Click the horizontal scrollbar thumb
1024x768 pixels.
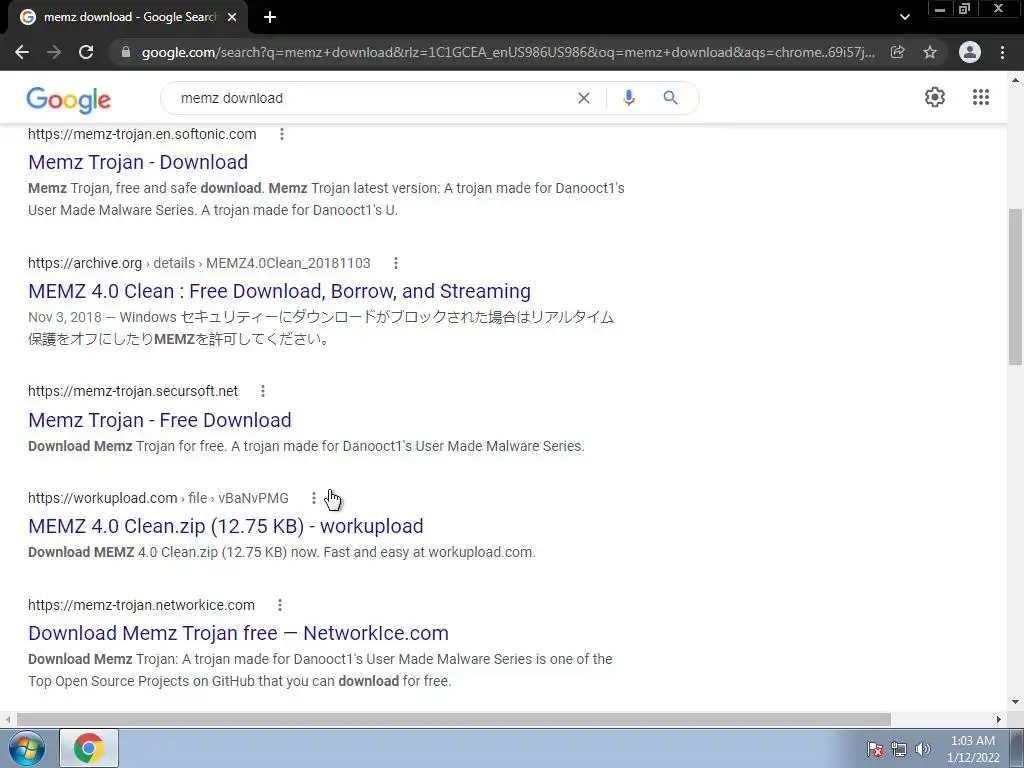point(454,719)
